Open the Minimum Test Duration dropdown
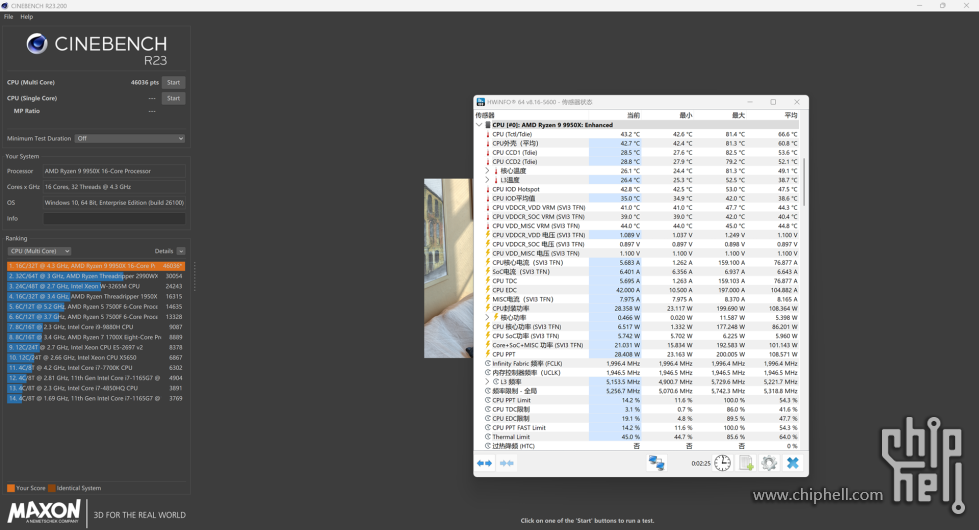 pos(130,139)
